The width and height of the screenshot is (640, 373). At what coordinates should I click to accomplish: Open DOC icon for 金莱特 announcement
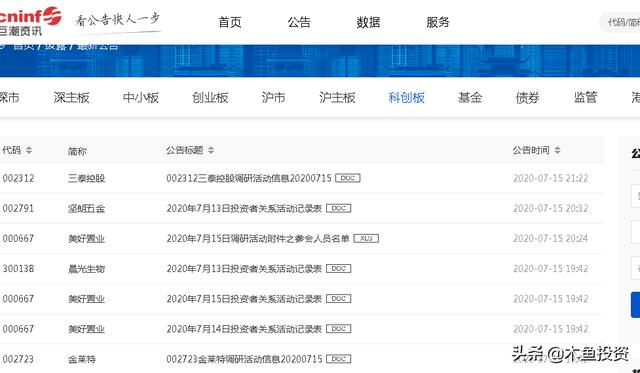[x=339, y=359]
